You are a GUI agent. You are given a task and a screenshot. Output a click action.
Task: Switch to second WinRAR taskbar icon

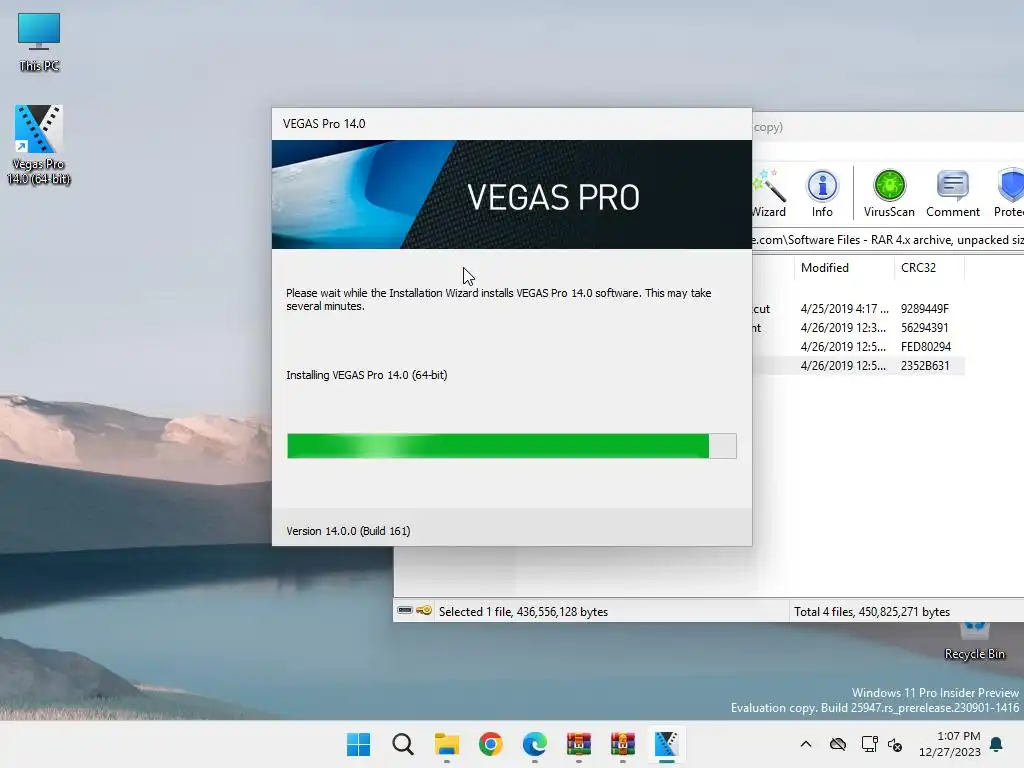coord(622,744)
